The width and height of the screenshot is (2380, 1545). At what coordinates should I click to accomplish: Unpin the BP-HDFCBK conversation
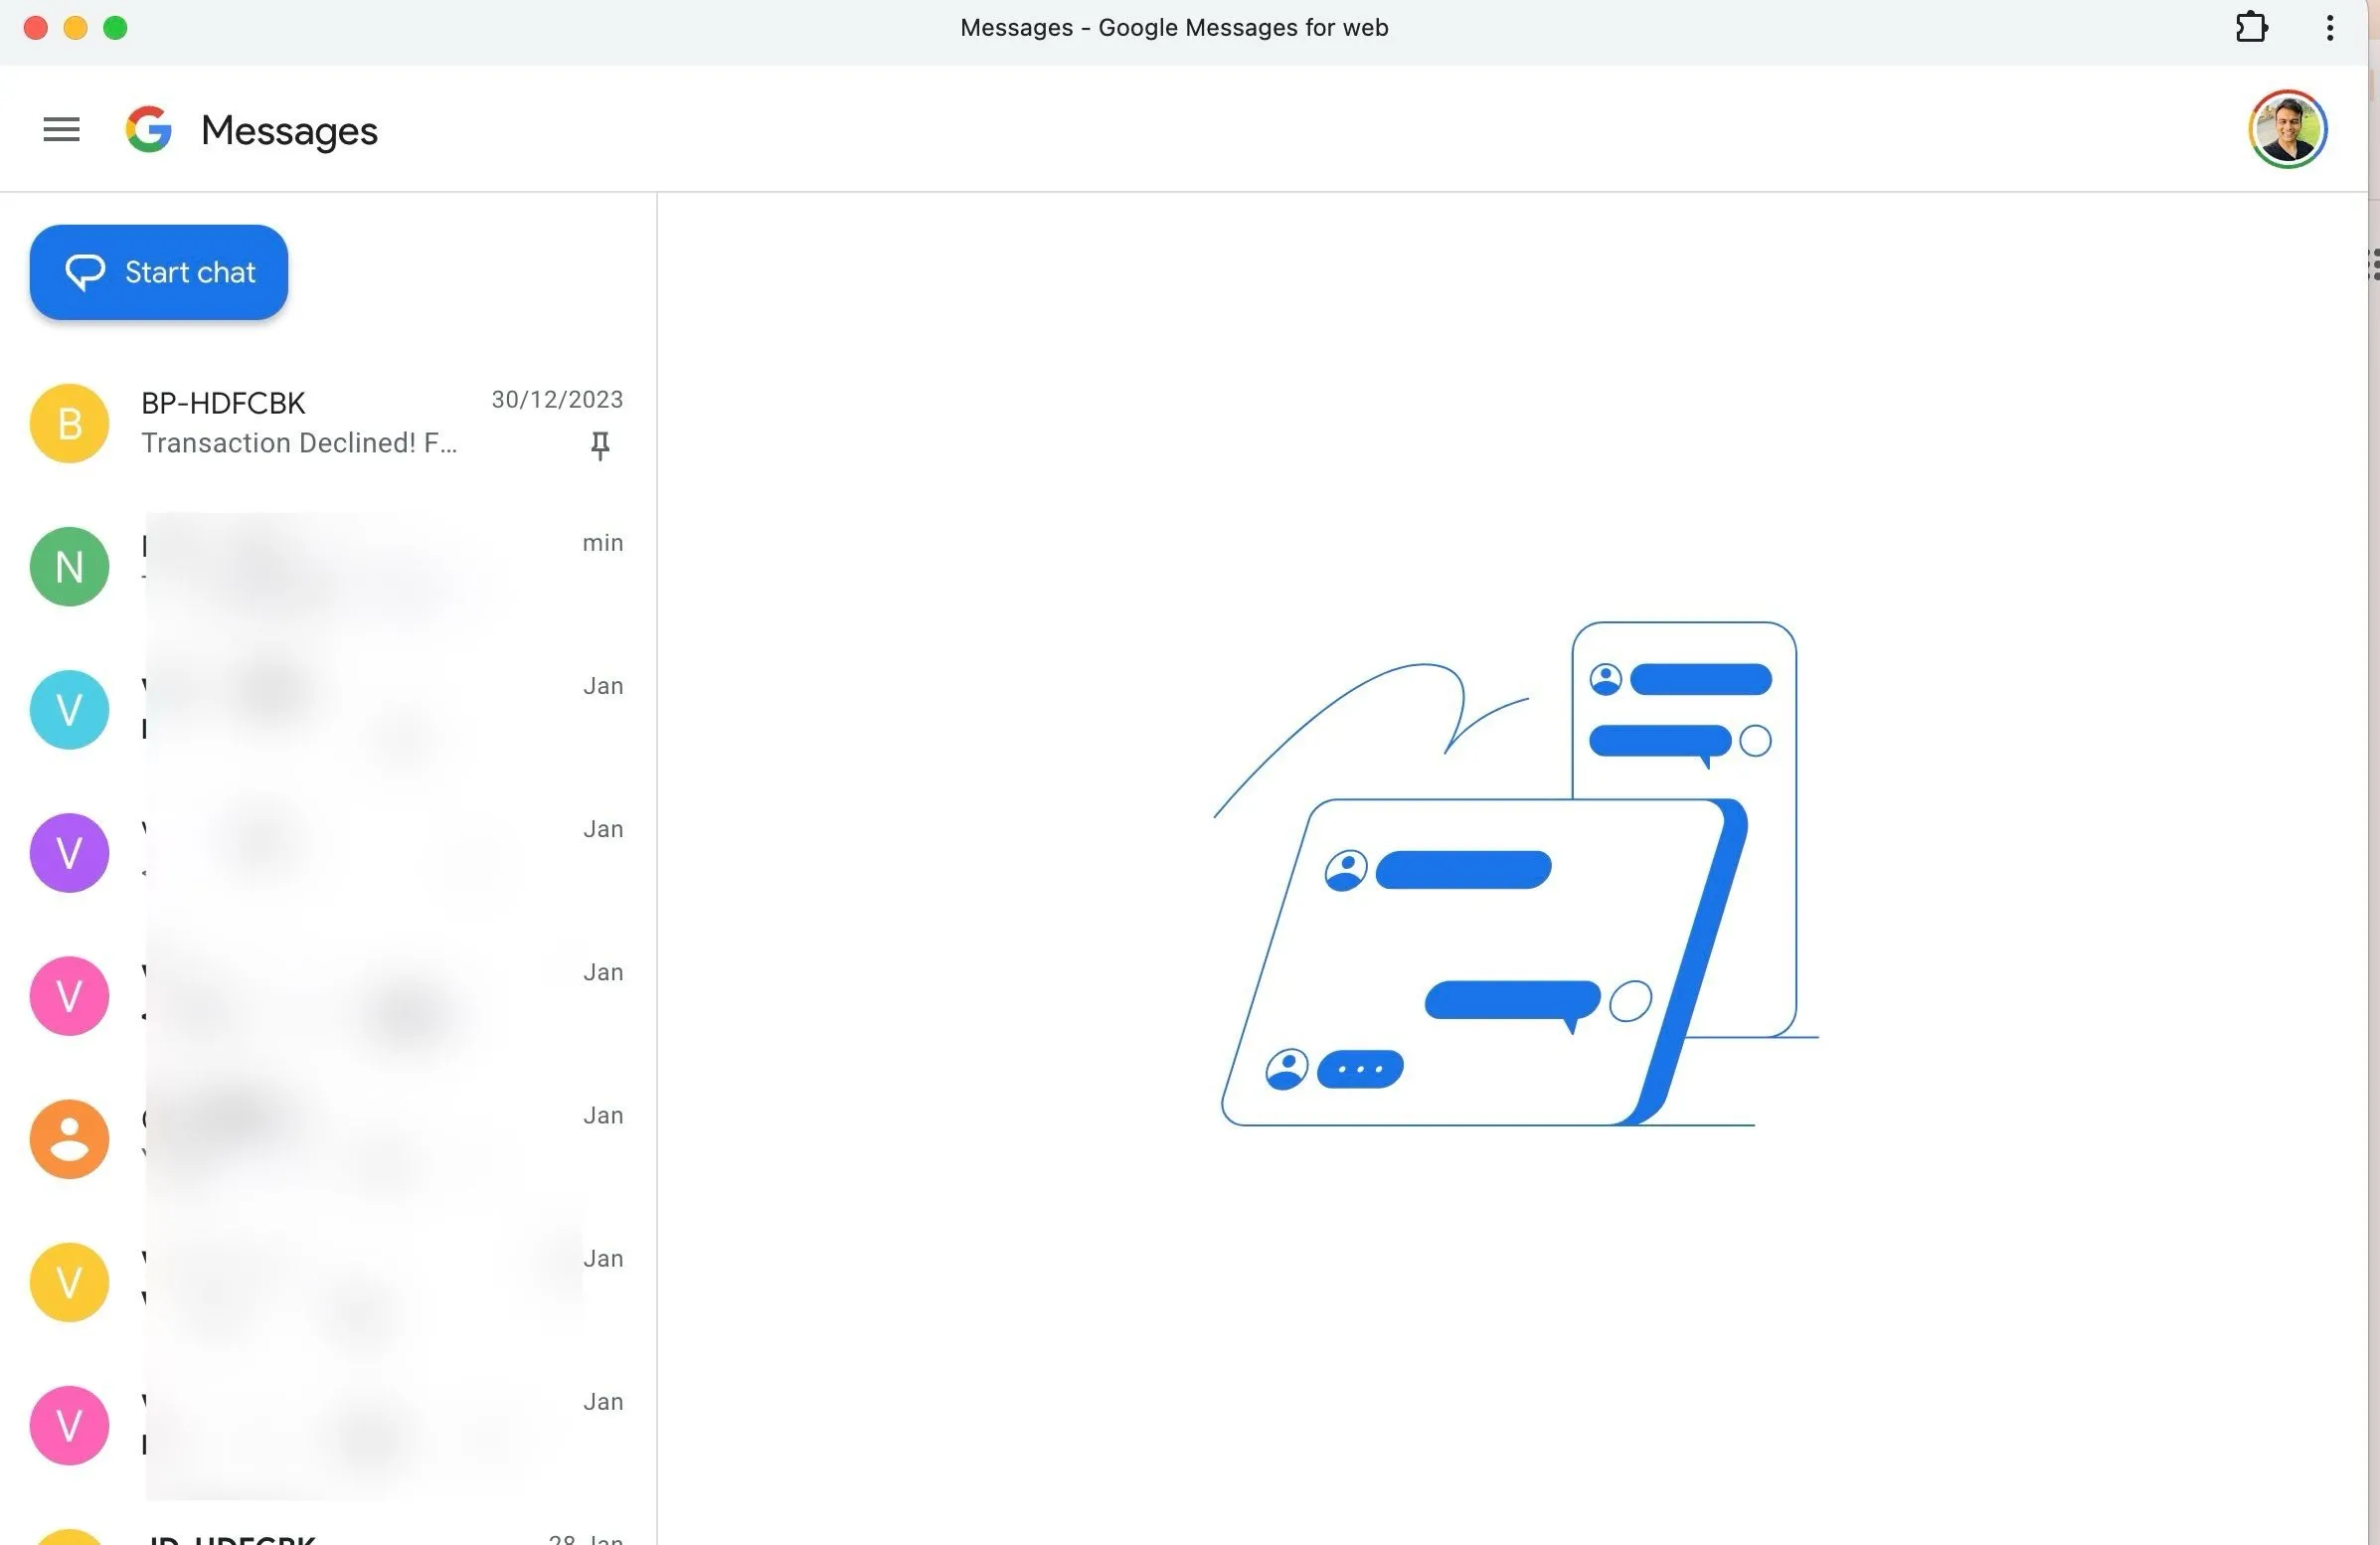[600, 447]
